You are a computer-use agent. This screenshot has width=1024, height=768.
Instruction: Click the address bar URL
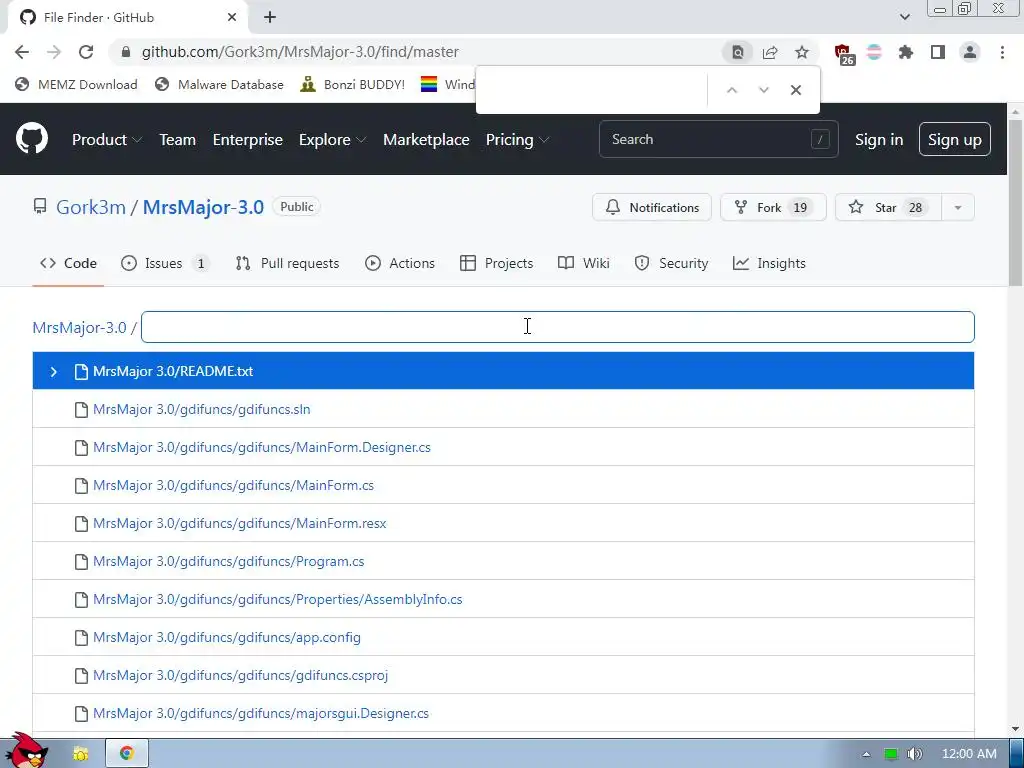(x=300, y=52)
